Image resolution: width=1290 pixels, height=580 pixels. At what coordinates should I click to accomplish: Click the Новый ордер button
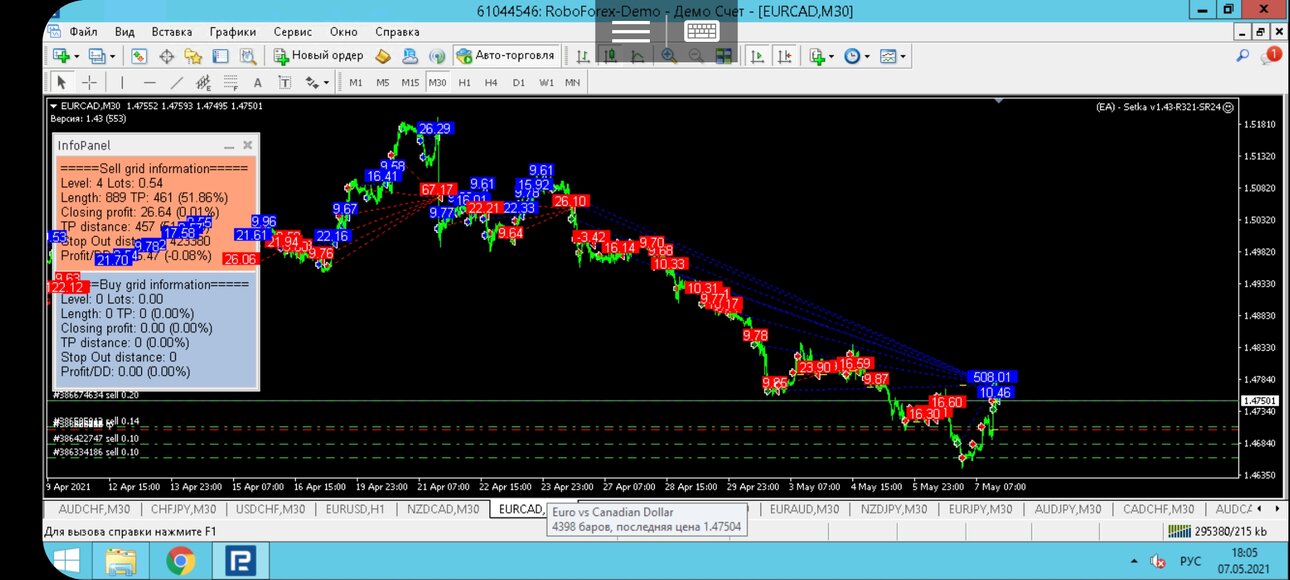[x=318, y=56]
